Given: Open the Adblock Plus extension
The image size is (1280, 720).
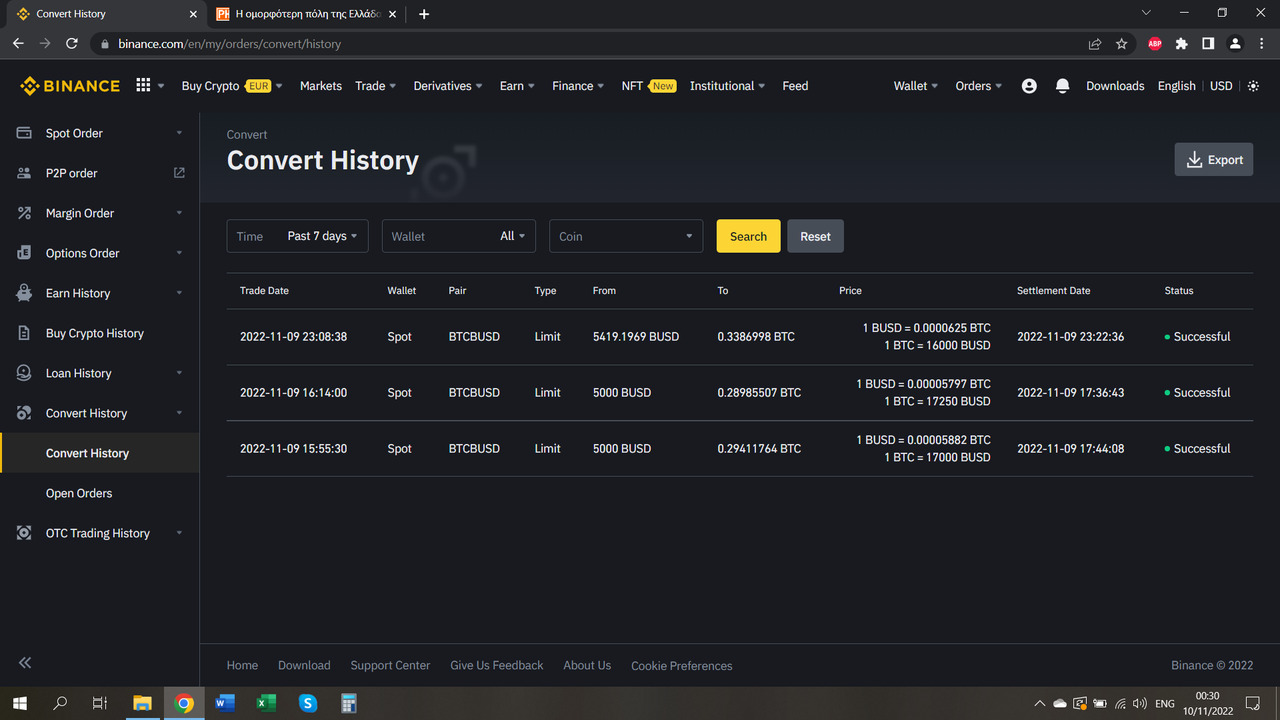Looking at the screenshot, I should point(1155,44).
